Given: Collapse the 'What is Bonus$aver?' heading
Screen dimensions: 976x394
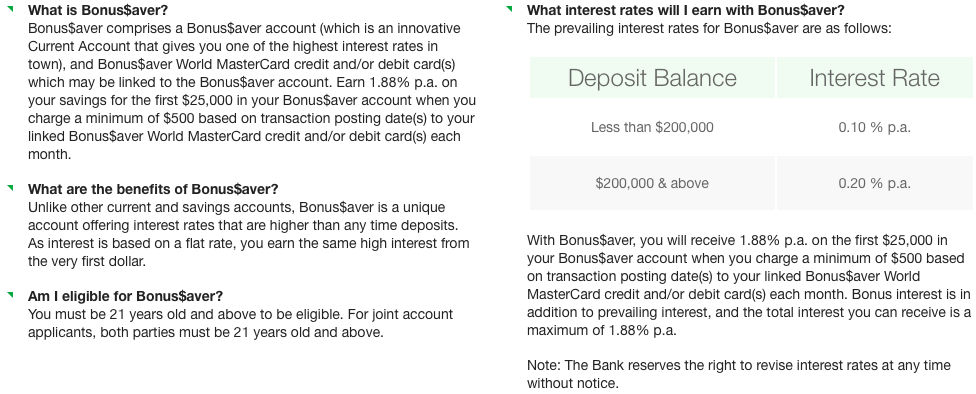Looking at the screenshot, I should [x=98, y=11].
